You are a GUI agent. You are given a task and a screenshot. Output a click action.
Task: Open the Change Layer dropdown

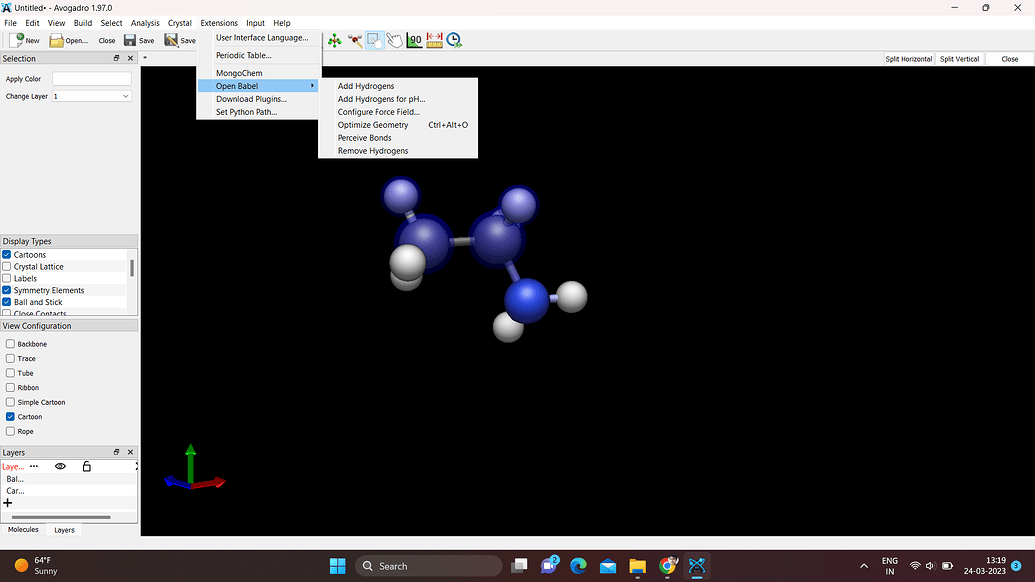92,96
